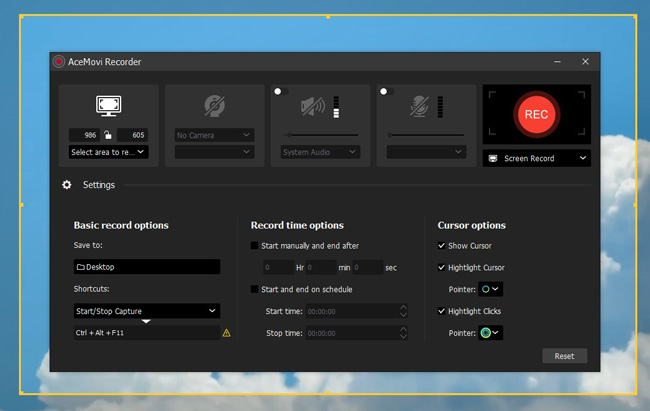Open the System Audio source dropdown

tap(320, 152)
